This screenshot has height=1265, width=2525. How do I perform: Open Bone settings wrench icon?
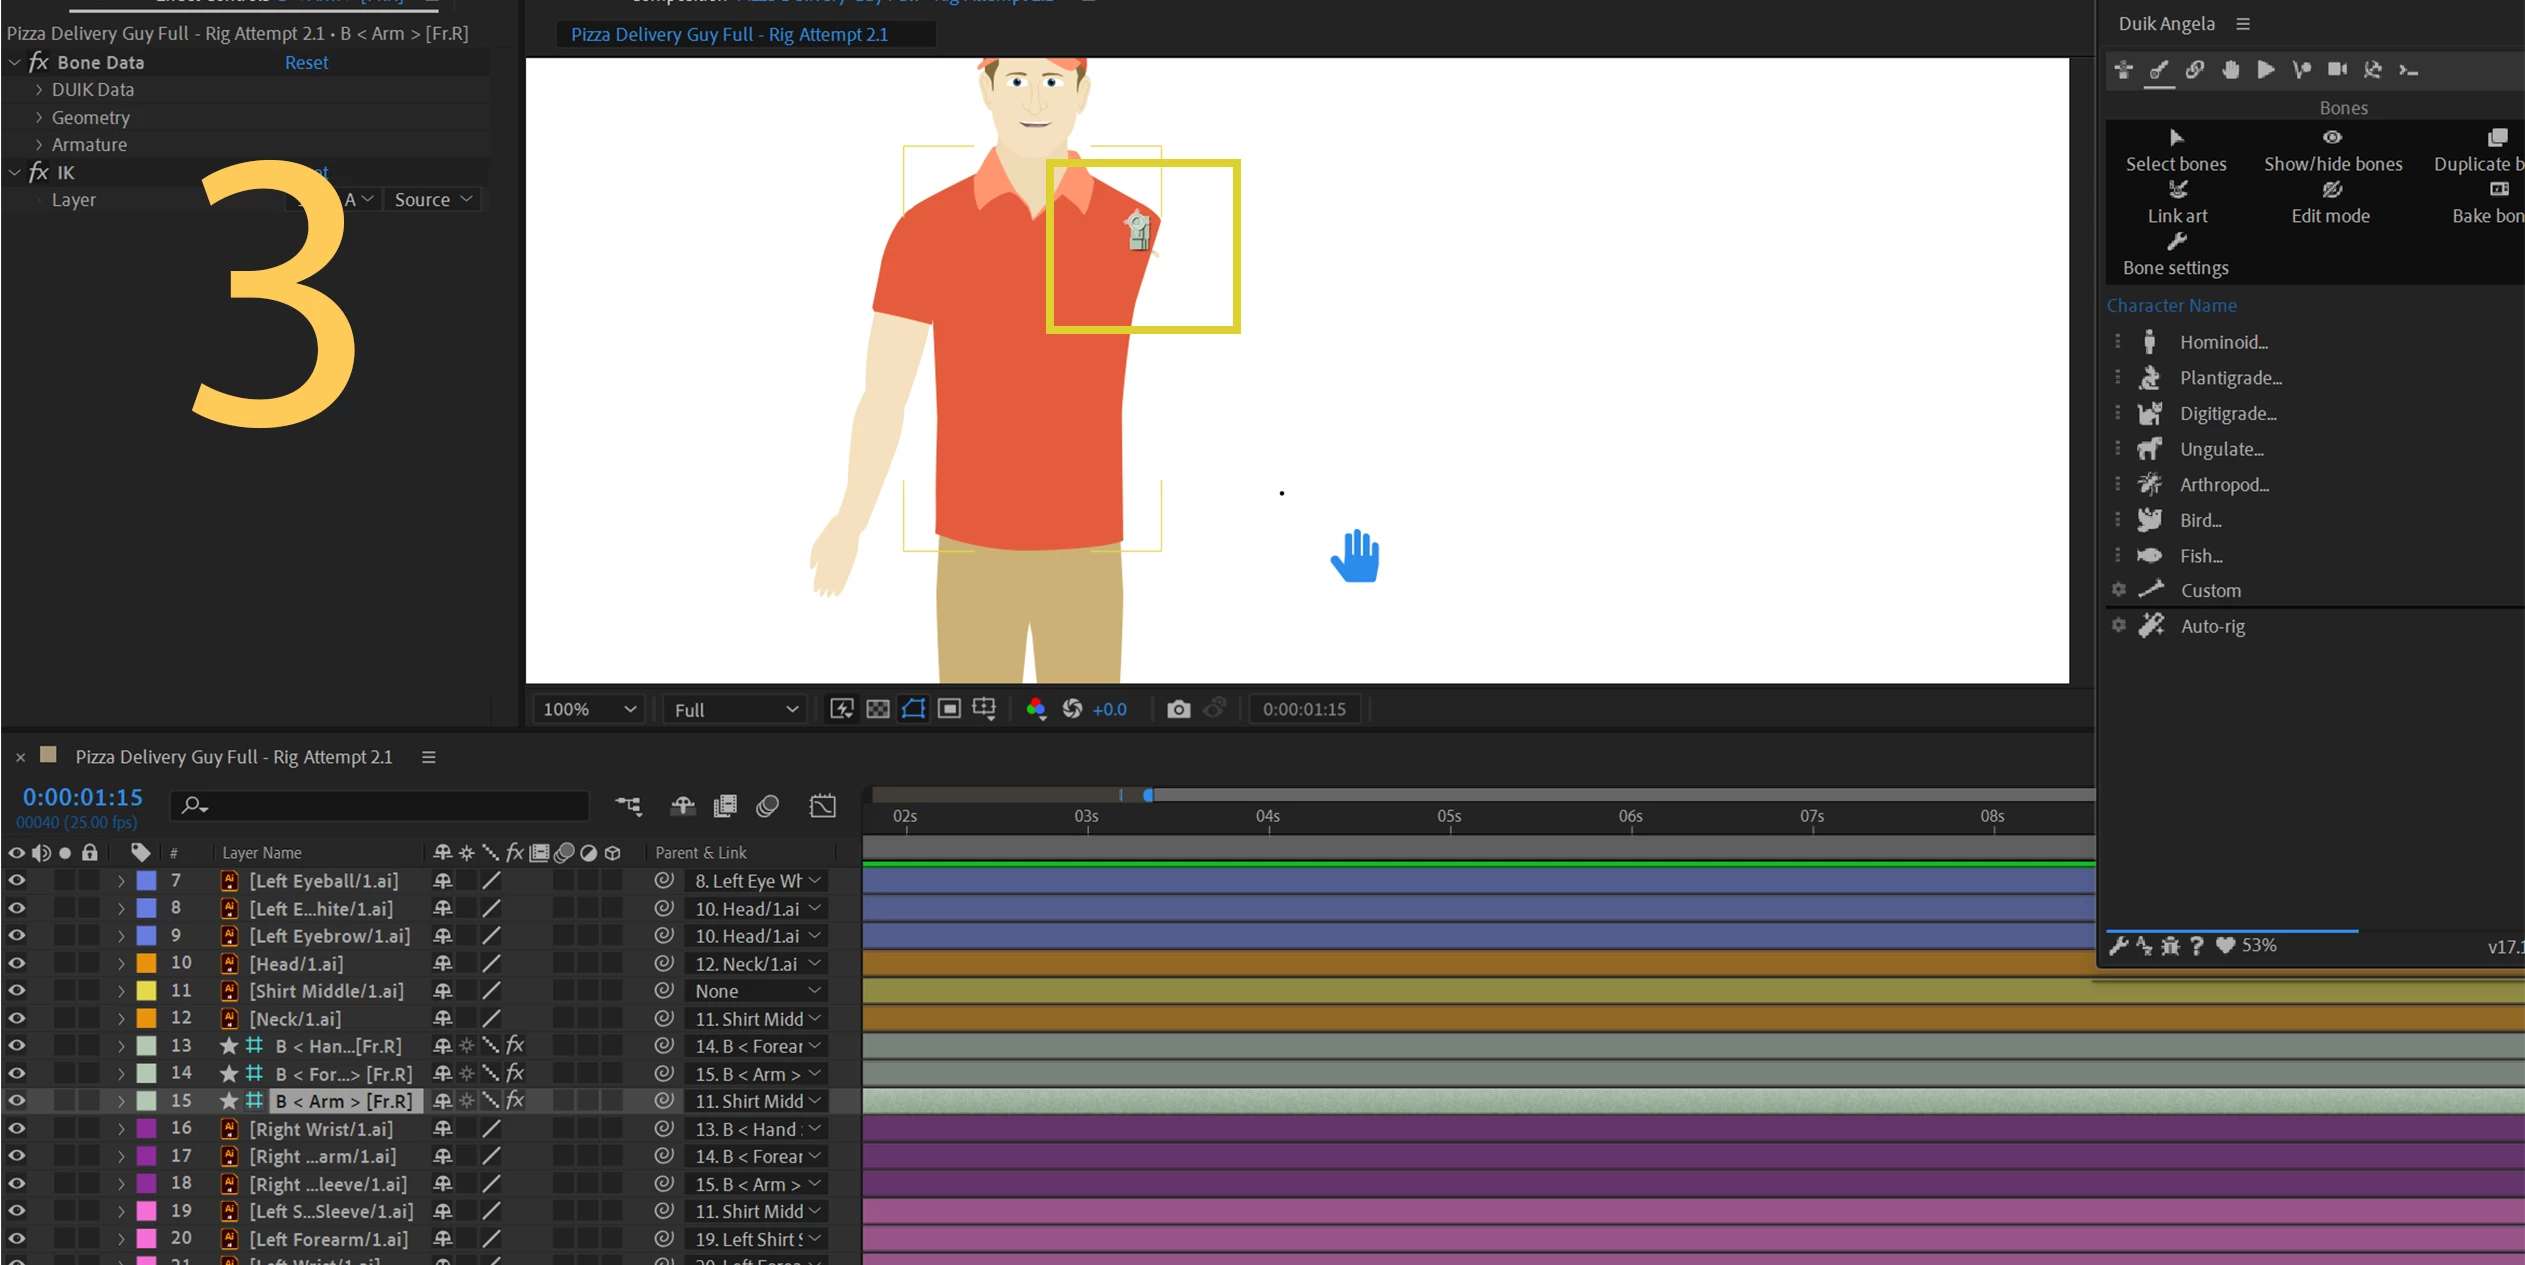click(2176, 242)
